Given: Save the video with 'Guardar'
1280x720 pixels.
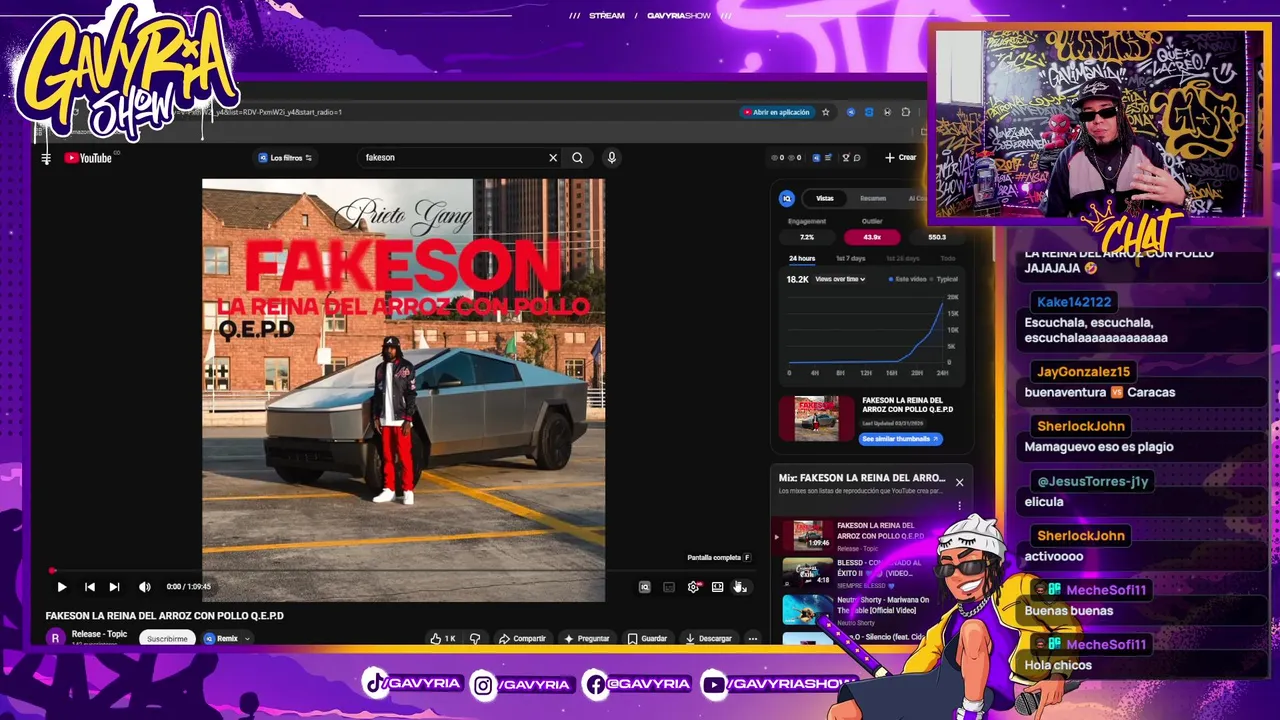Looking at the screenshot, I should (647, 638).
